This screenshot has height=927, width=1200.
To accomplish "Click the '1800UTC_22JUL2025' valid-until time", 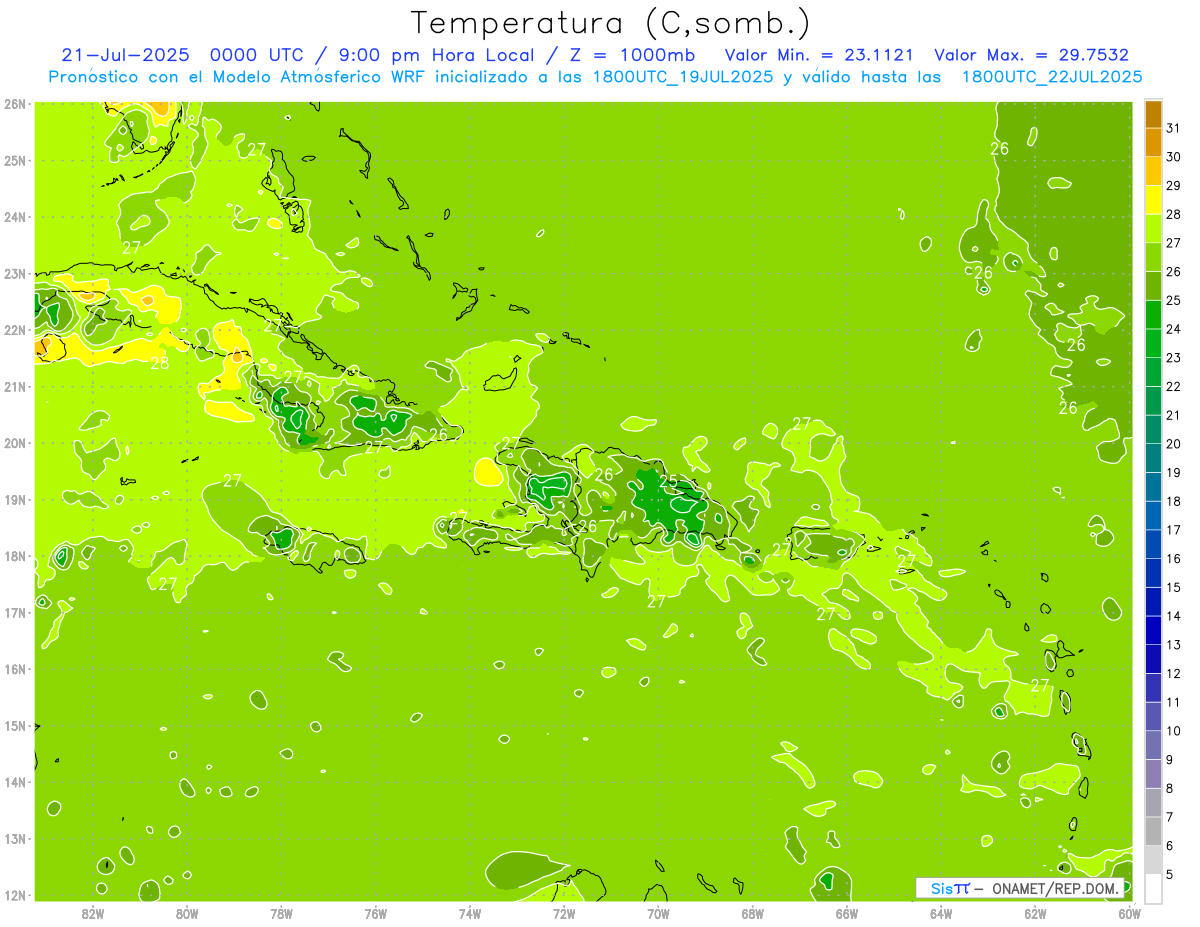I will pos(1051,76).
